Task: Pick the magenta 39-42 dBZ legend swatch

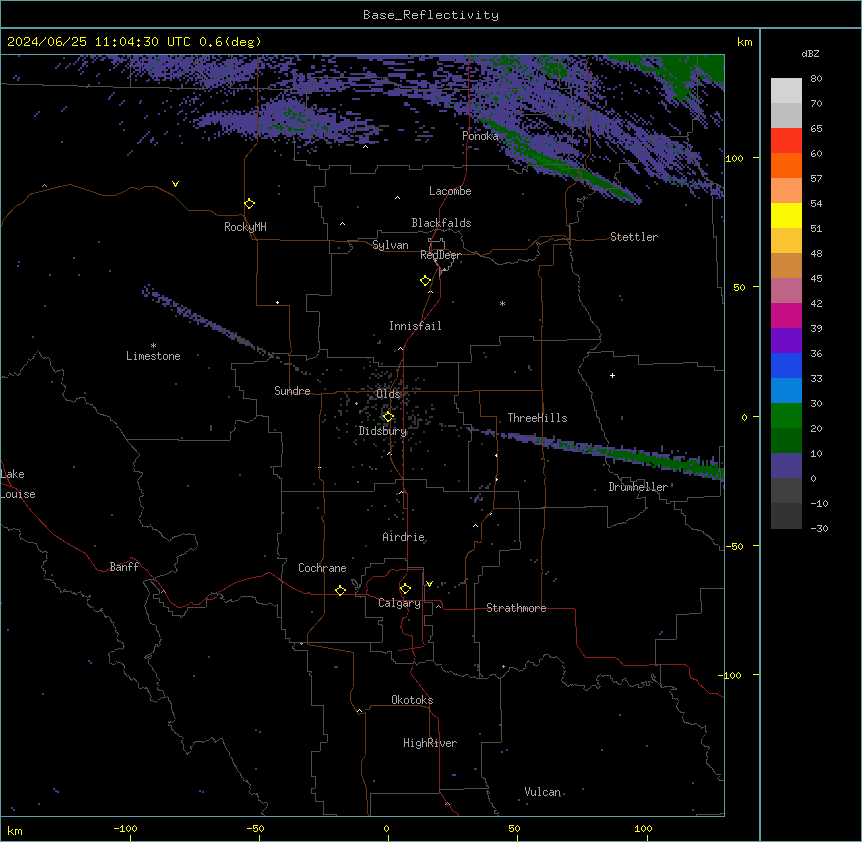Action: (786, 315)
